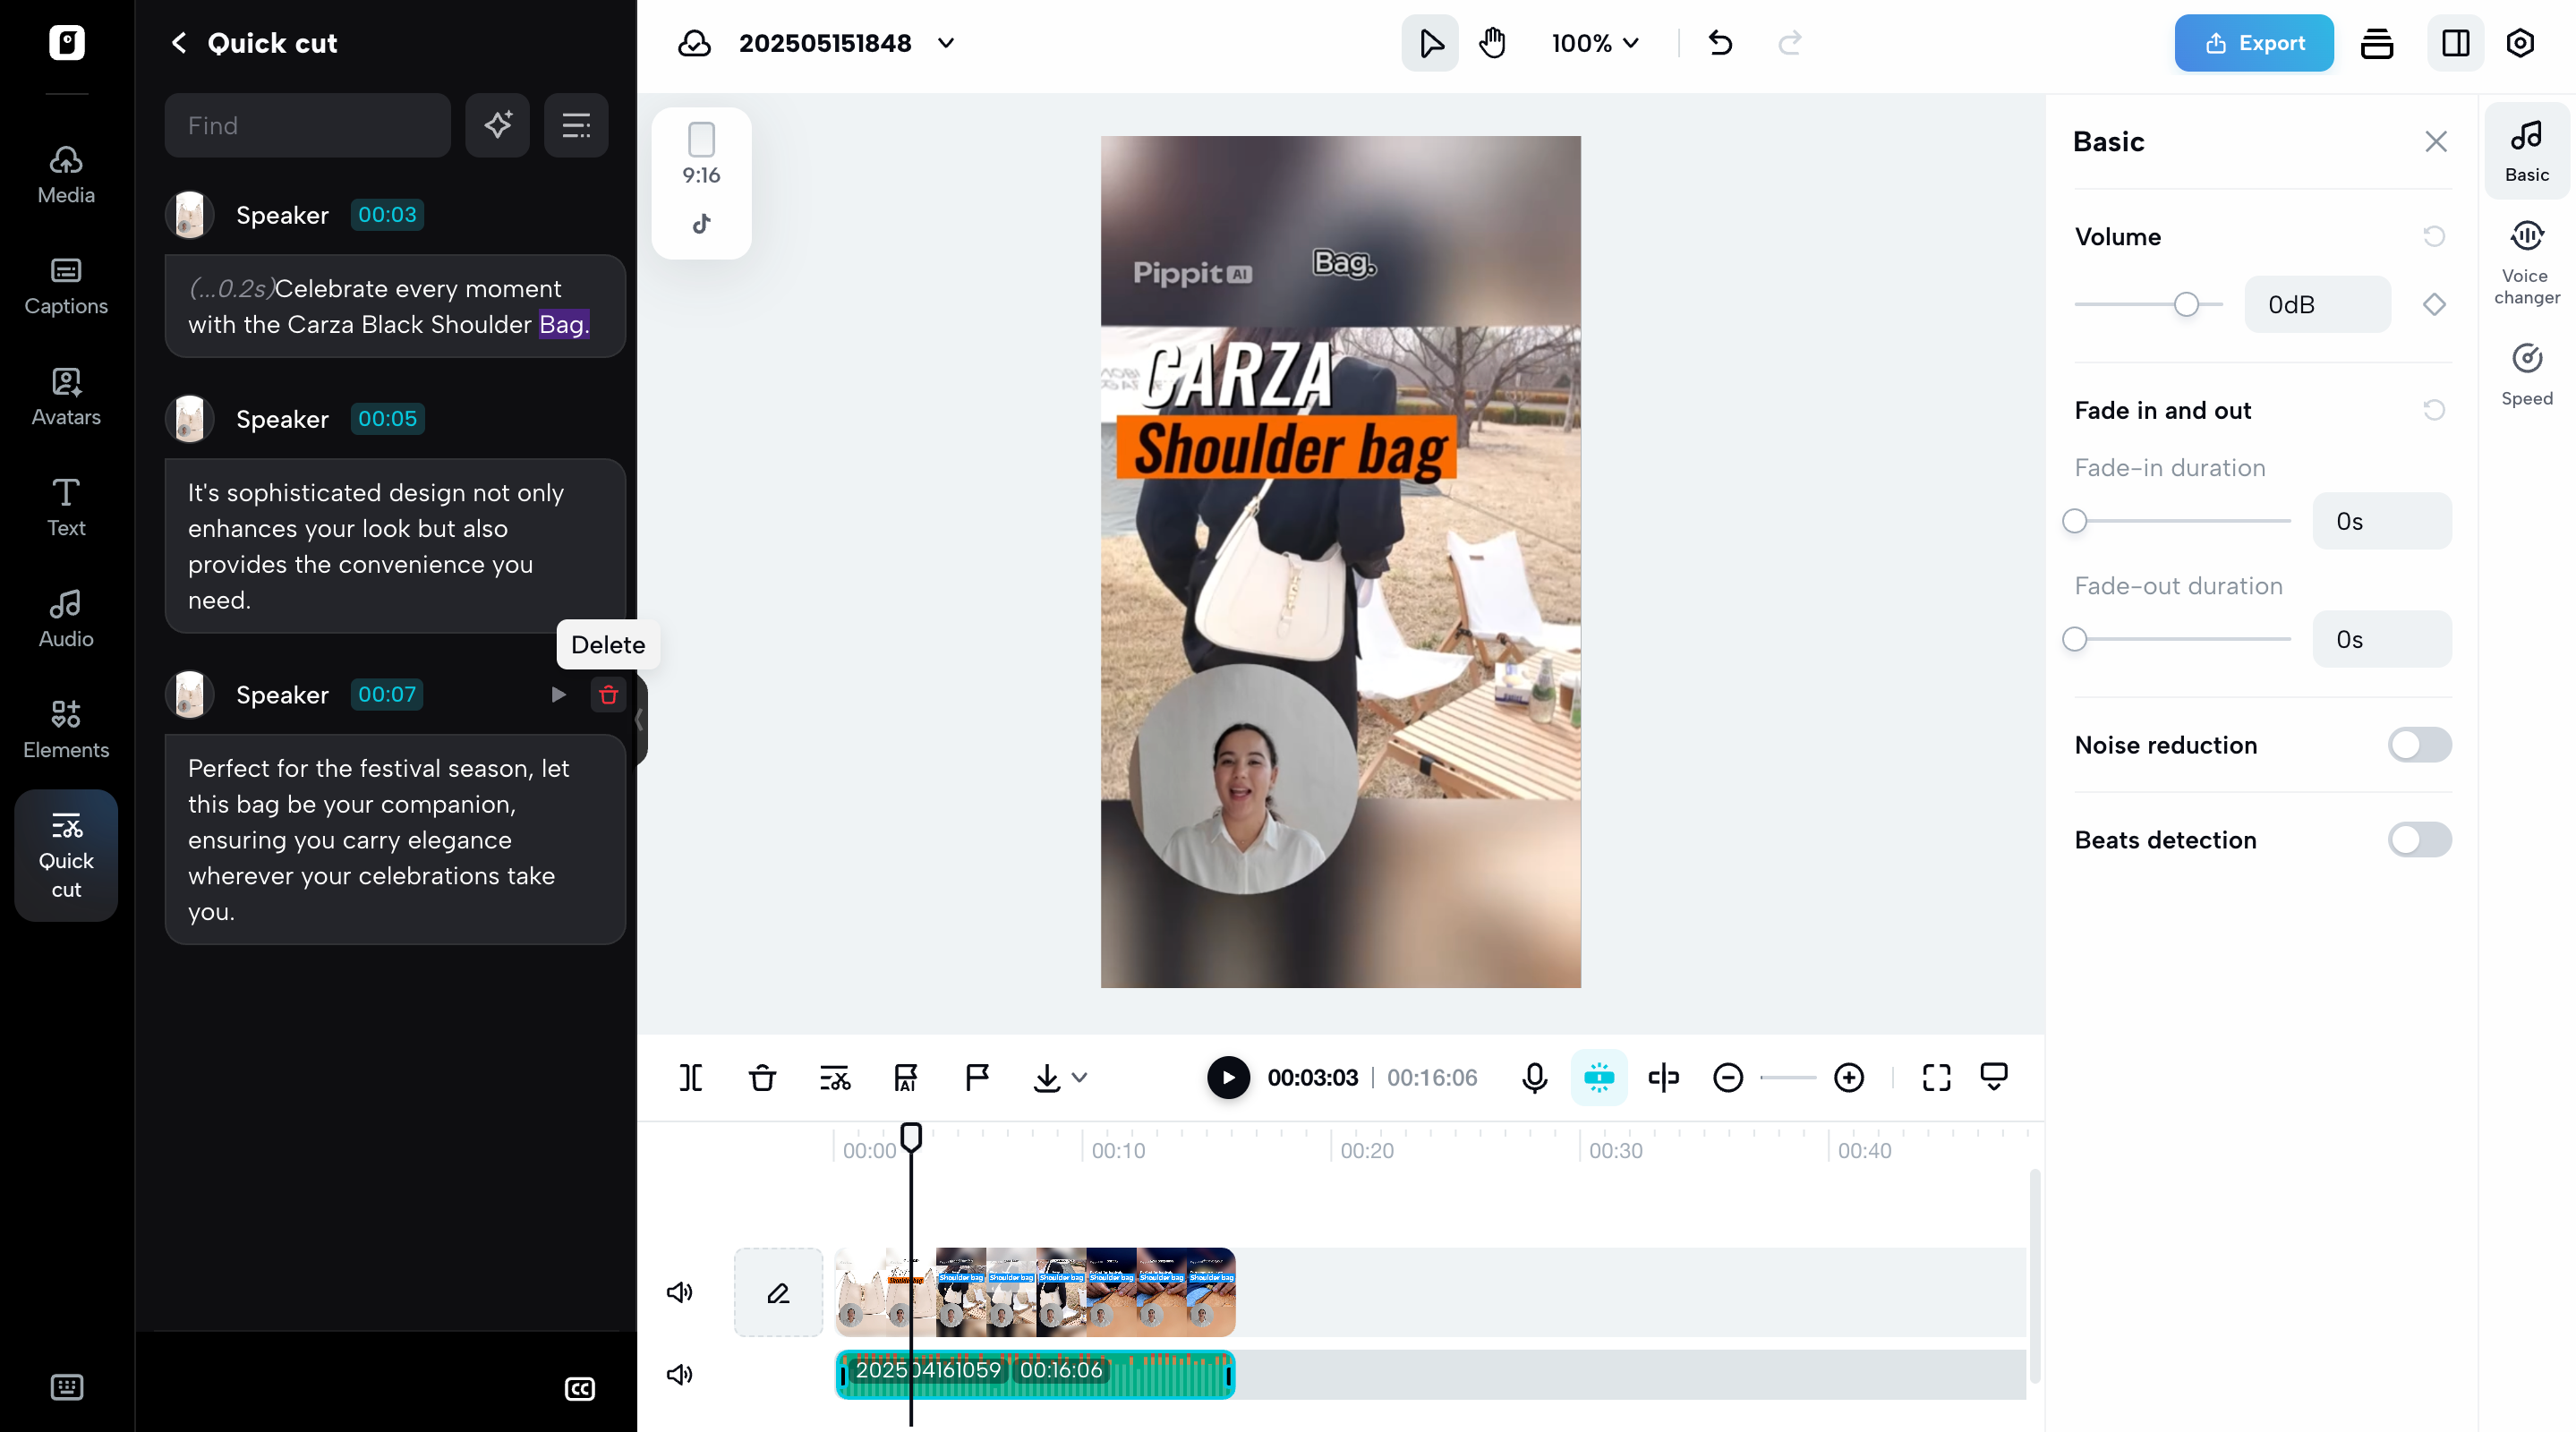Jump to the 00:07 speaker timestamp
2576x1432 pixels.
[387, 695]
